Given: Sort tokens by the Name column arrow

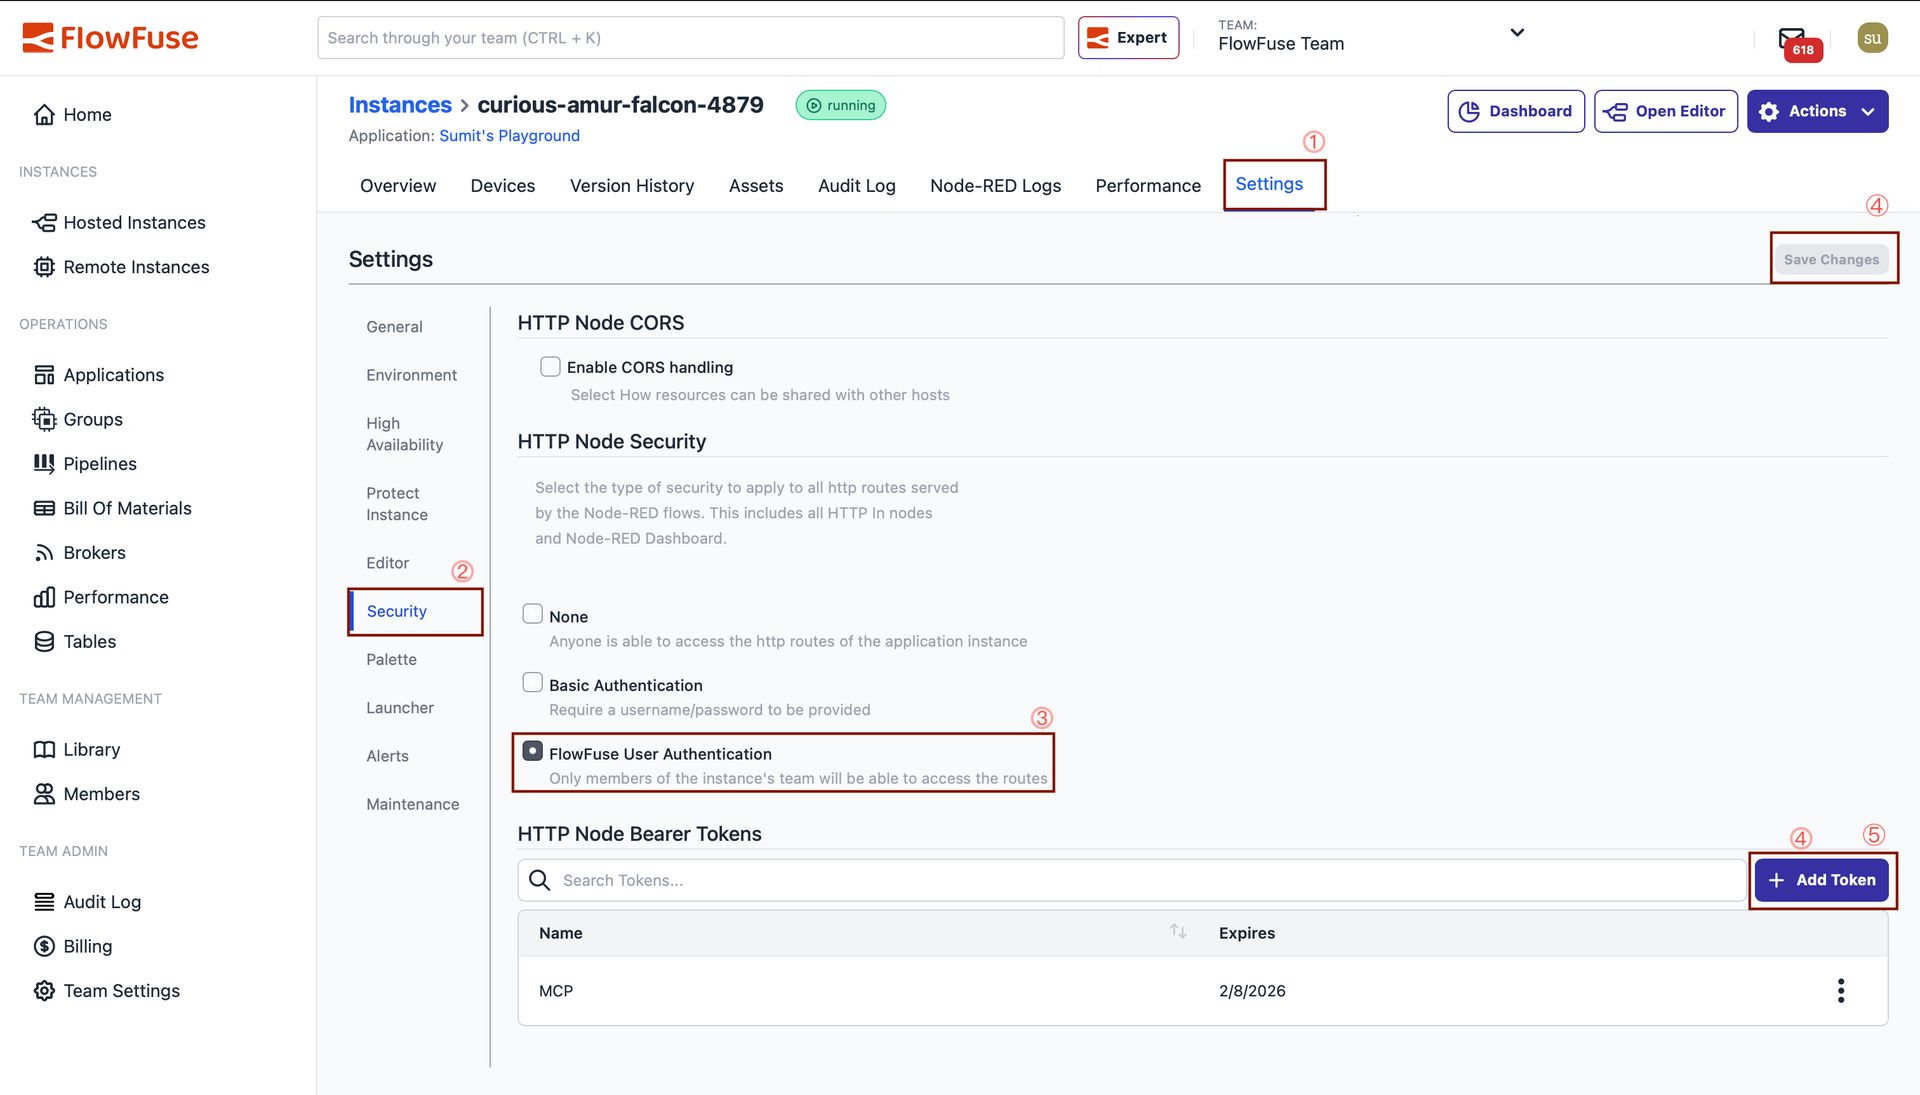Looking at the screenshot, I should [x=1178, y=931].
